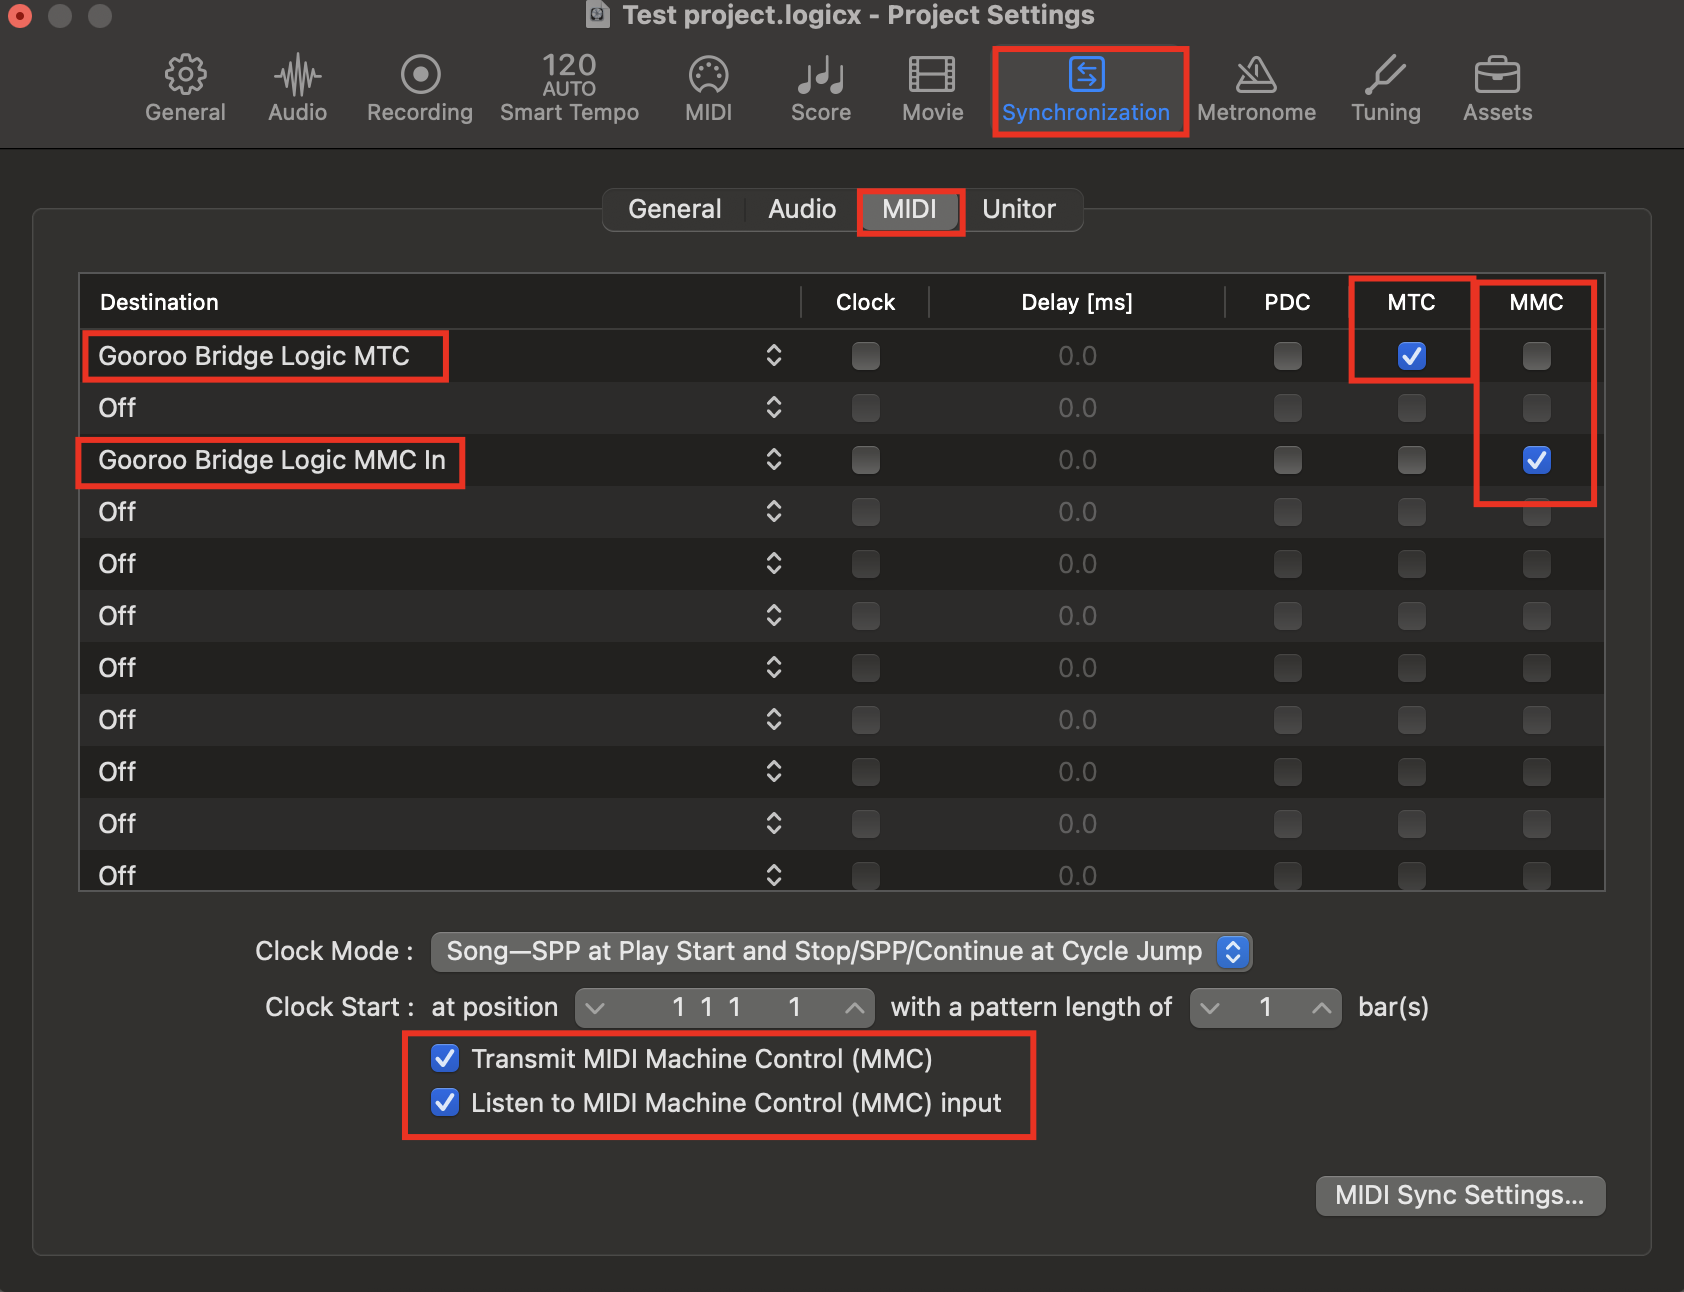Enable Clock for Gooroo Bridge Logic MMC In

point(866,460)
